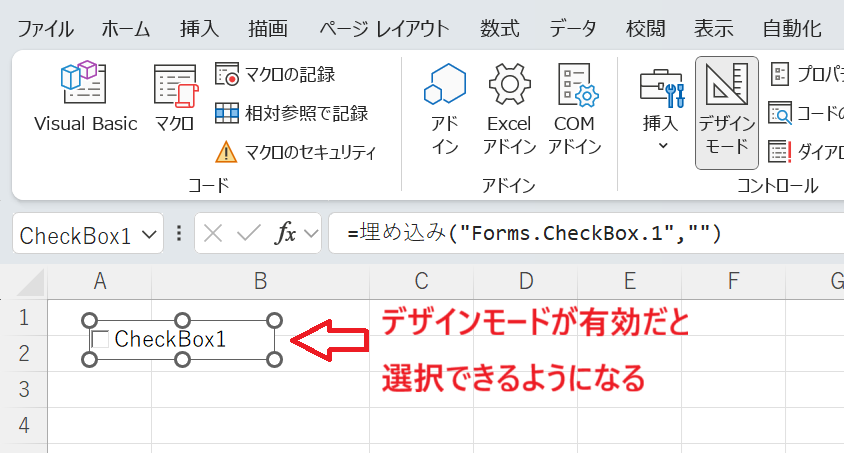Image resolution: width=844 pixels, height=453 pixels.
Task: Open the Name Box dropdown arrow
Action: (x=151, y=235)
